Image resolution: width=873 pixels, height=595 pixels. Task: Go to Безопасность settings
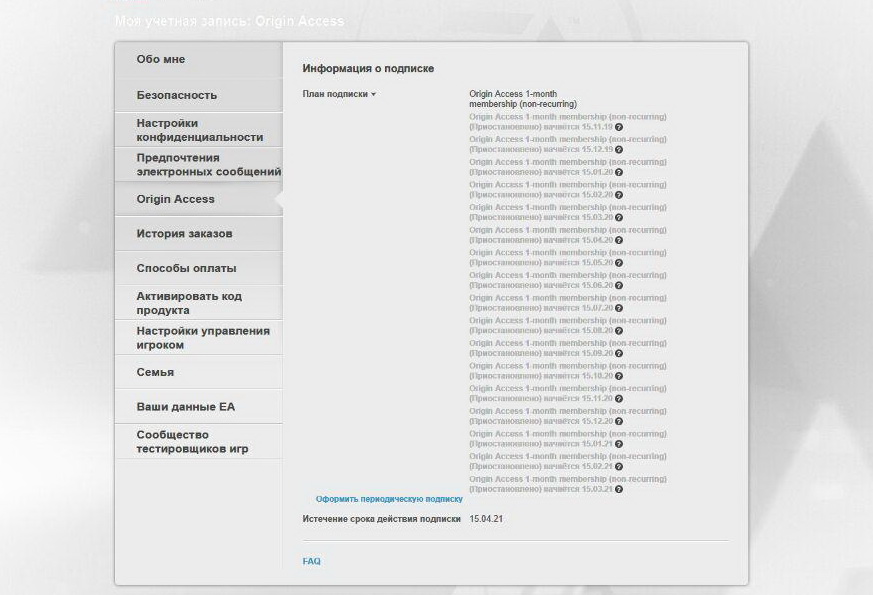pos(199,95)
